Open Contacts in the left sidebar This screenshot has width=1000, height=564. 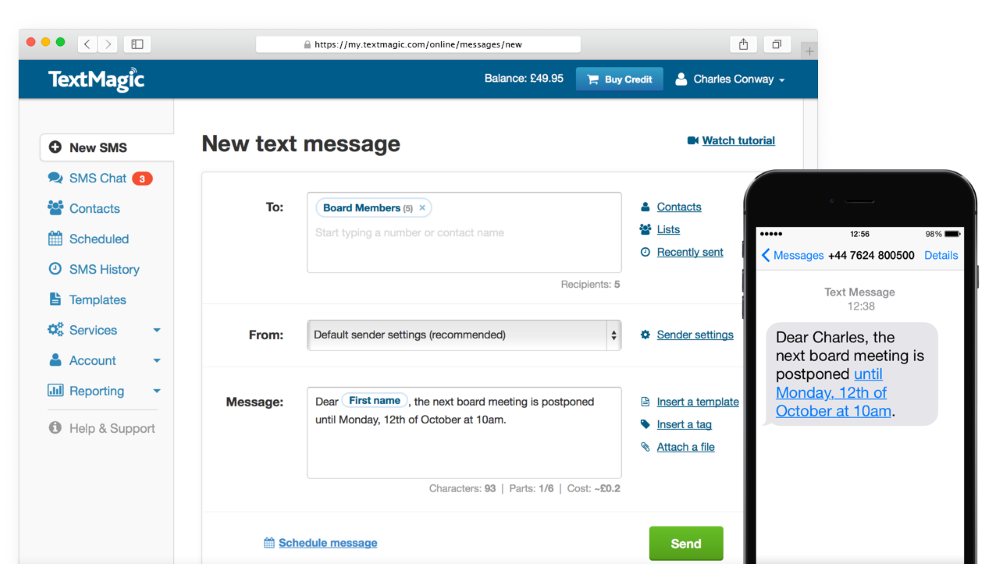tap(94, 209)
